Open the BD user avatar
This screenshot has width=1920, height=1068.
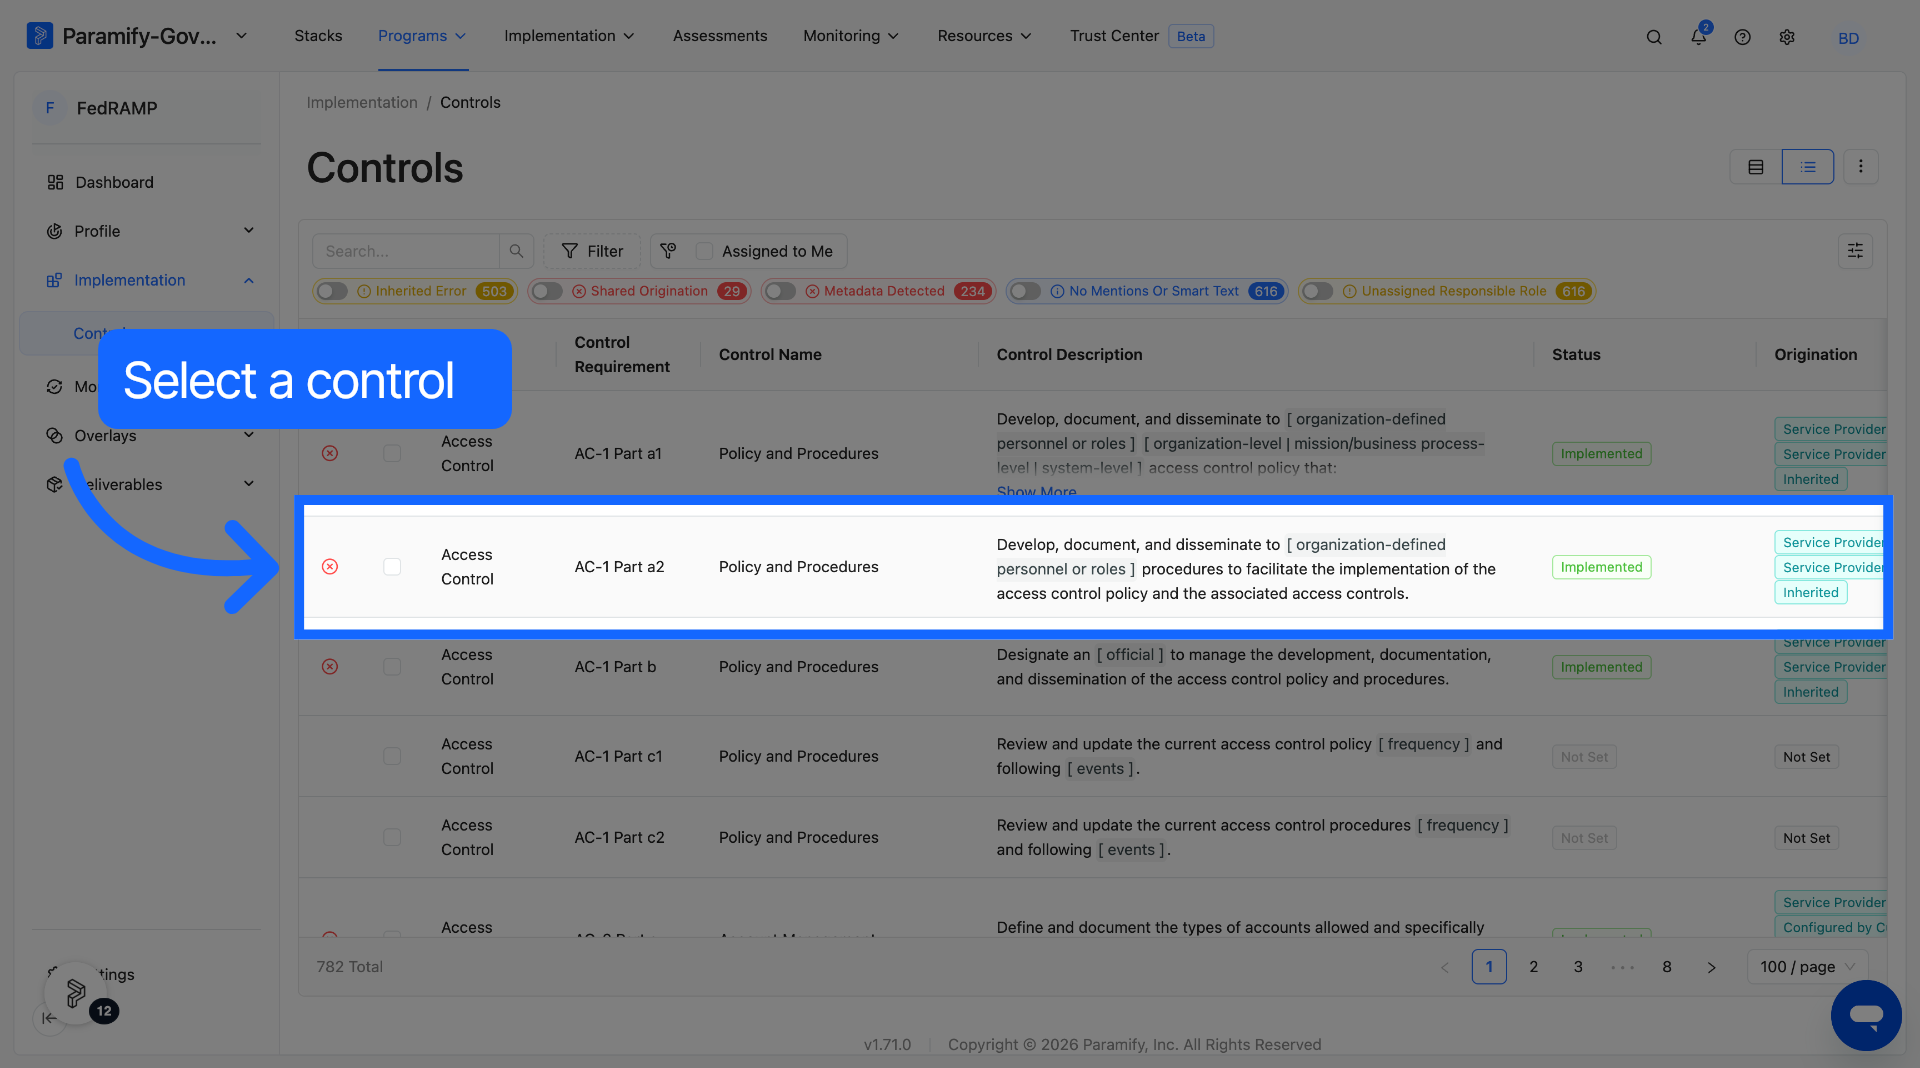coord(1848,38)
